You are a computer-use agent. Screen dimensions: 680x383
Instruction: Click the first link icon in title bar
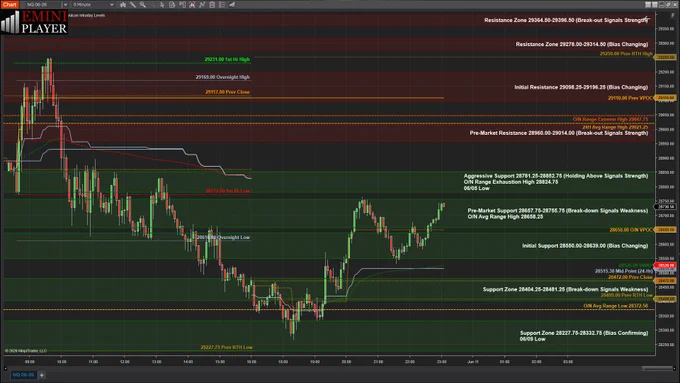coord(648,4)
